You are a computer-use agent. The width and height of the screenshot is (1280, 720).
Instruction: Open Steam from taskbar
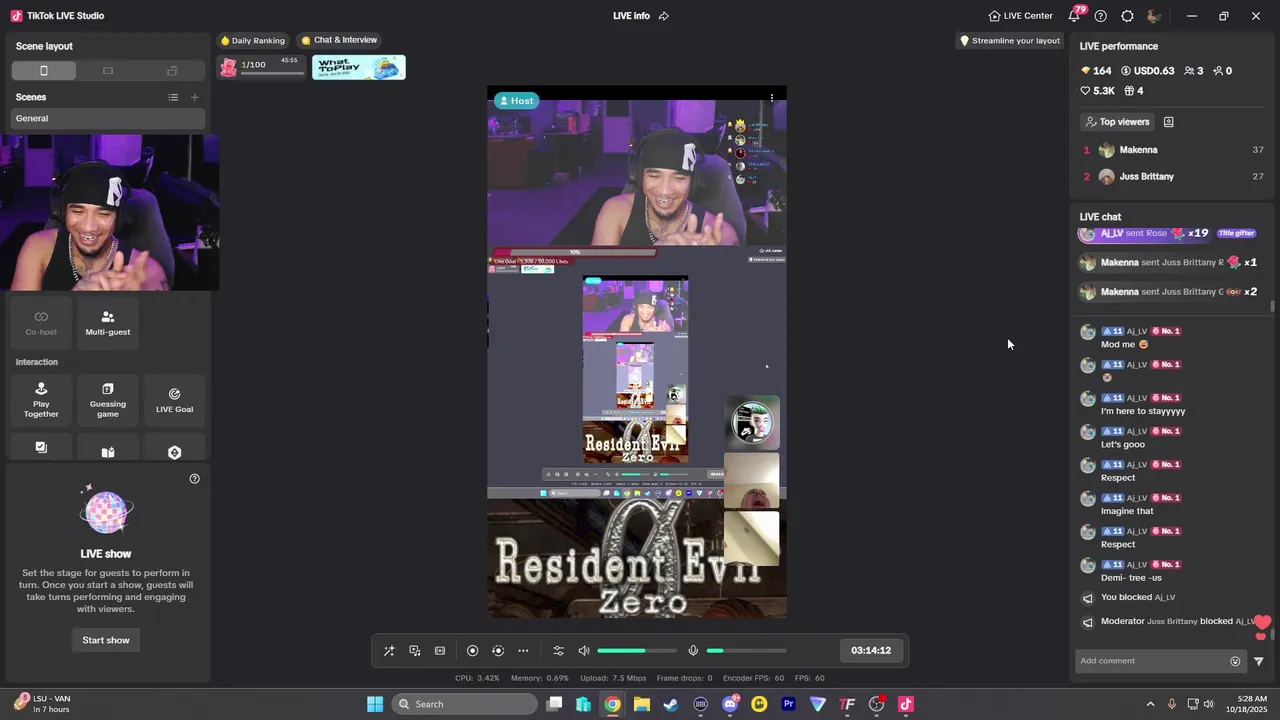coord(671,704)
